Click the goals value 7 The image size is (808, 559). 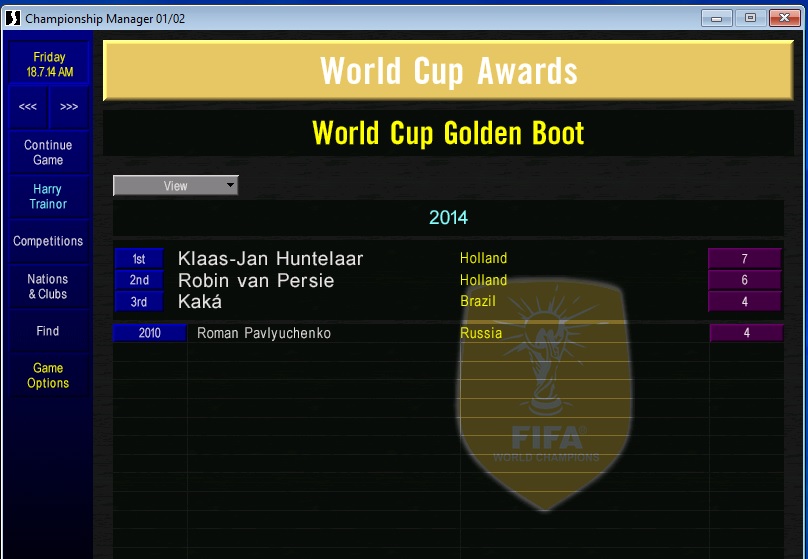coord(745,259)
